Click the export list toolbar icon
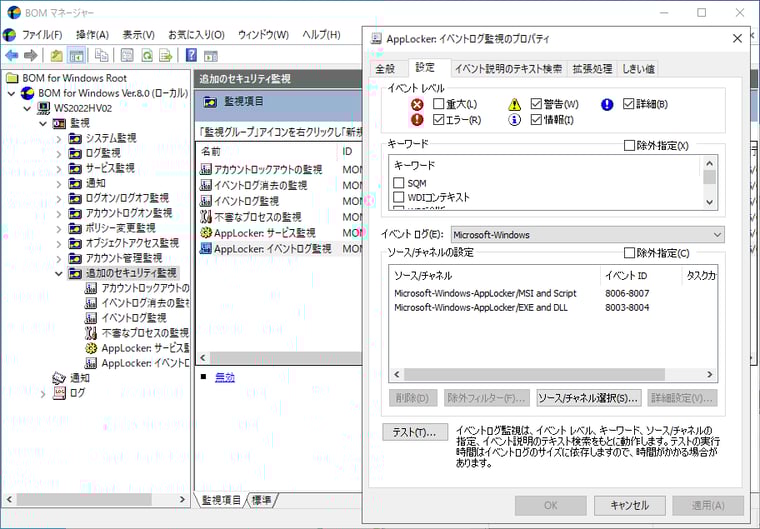 [x=166, y=55]
